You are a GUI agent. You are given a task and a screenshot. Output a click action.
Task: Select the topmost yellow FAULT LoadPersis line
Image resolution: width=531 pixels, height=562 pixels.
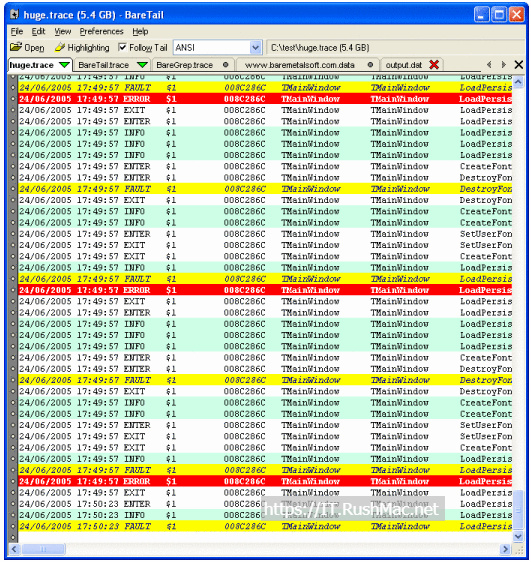pyautogui.click(x=265, y=87)
